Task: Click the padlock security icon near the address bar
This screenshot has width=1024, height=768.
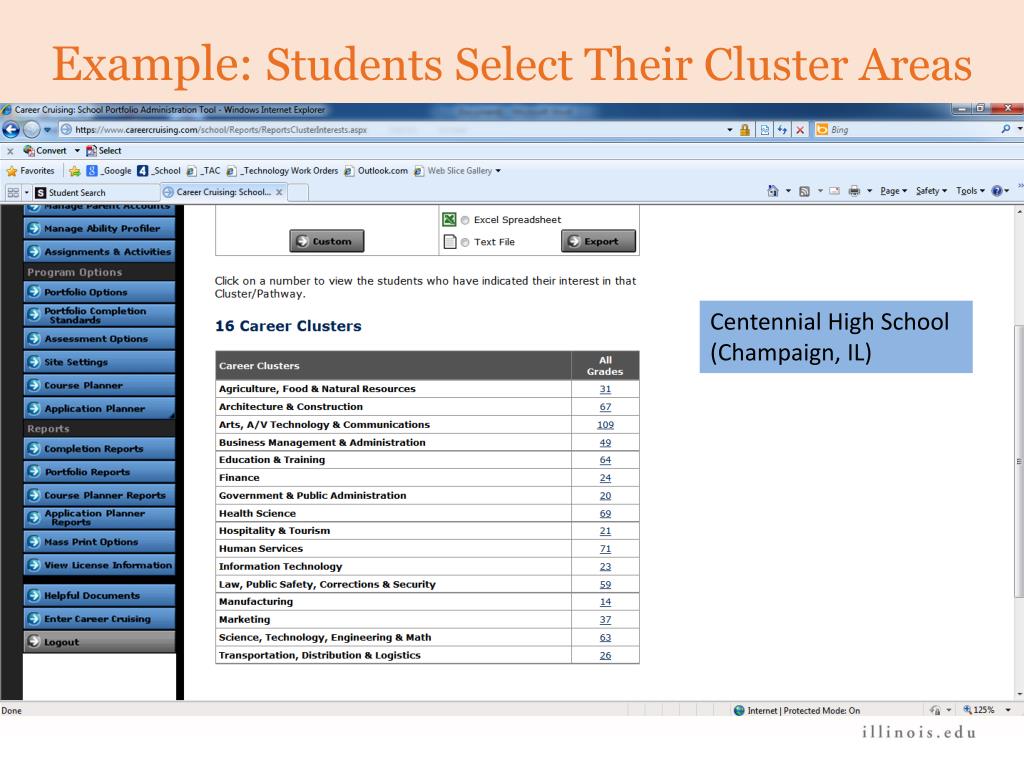Action: 744,129
